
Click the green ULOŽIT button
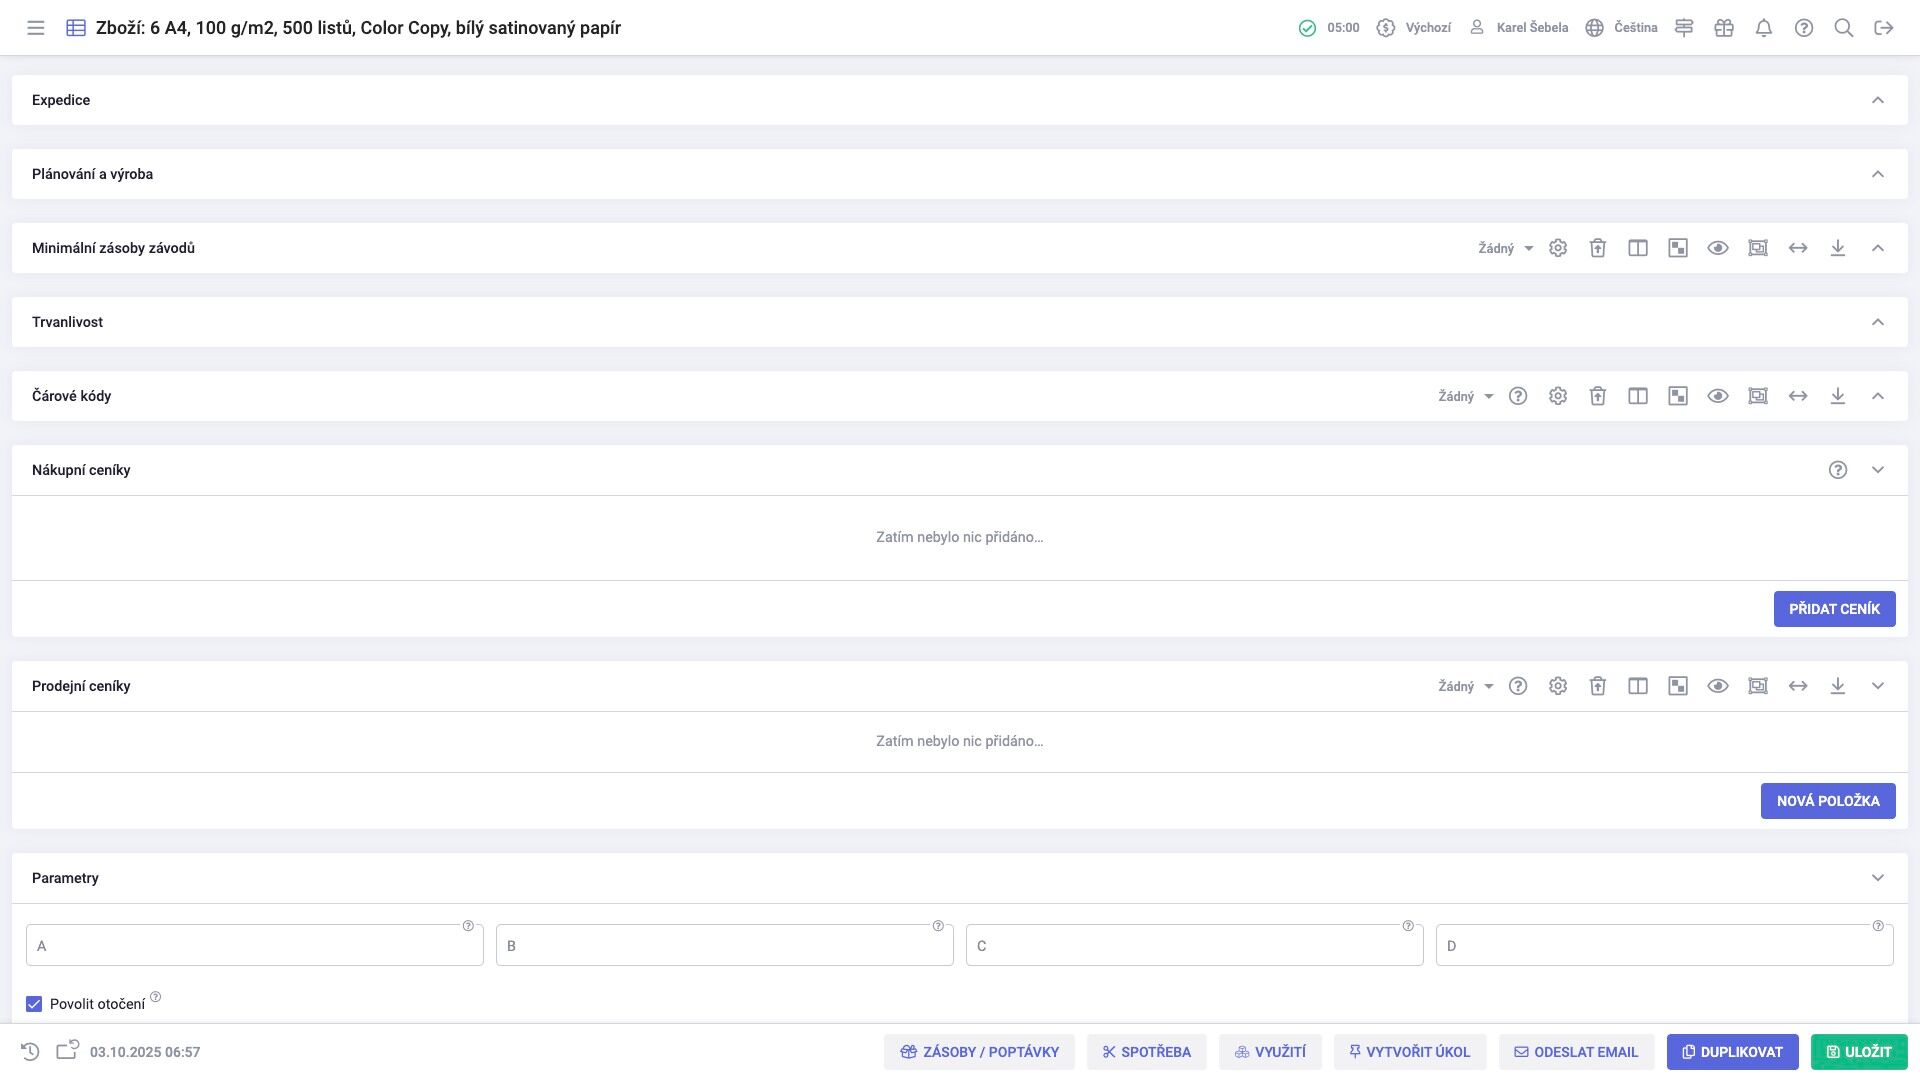pos(1859,1052)
